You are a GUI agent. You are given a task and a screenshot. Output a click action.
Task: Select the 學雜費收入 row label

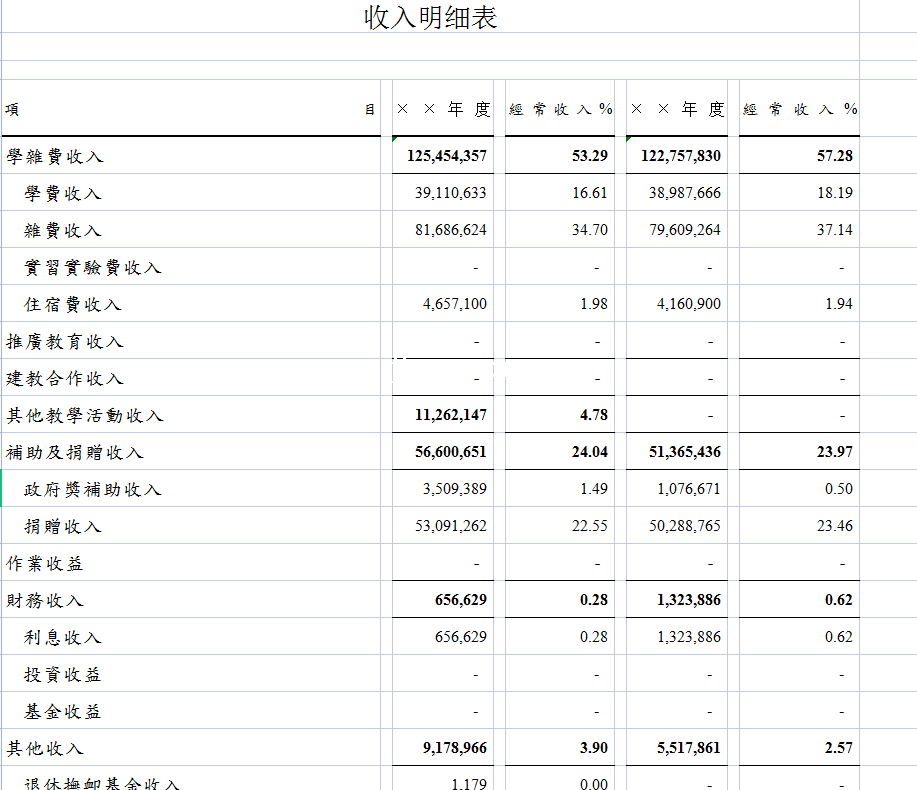pyautogui.click(x=55, y=156)
